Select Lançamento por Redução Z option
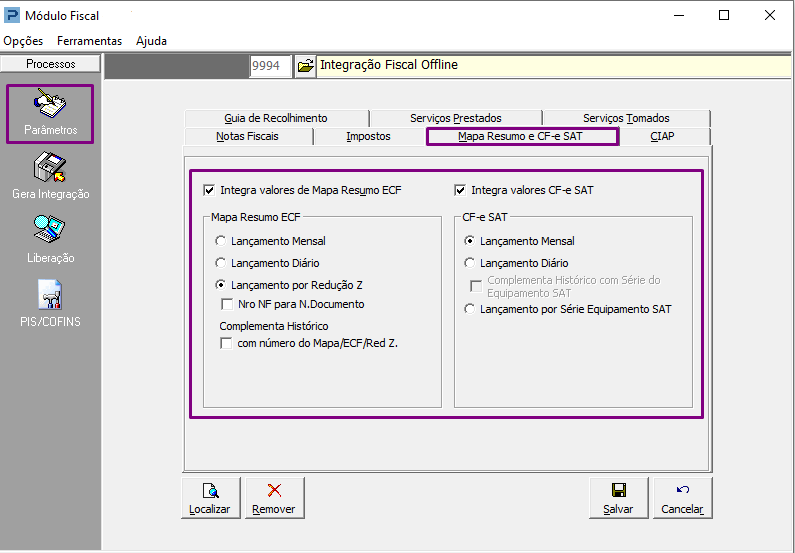Image resolution: width=795 pixels, height=553 pixels. [x=220, y=285]
